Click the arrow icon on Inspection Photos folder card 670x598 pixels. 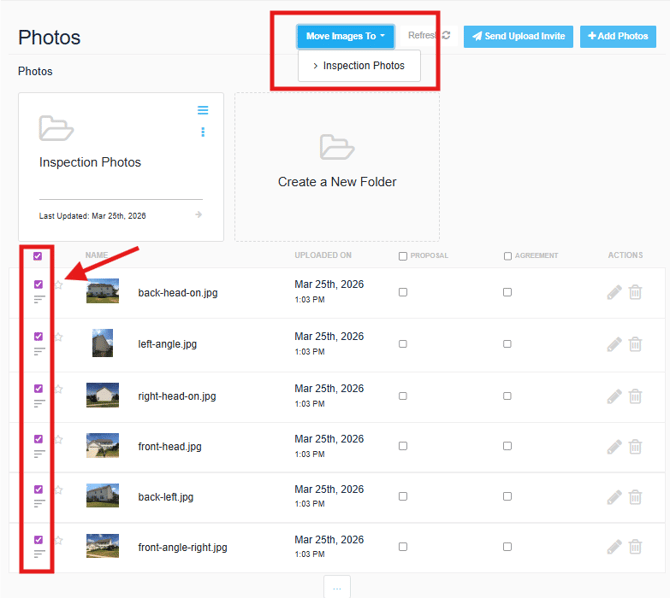point(198,215)
